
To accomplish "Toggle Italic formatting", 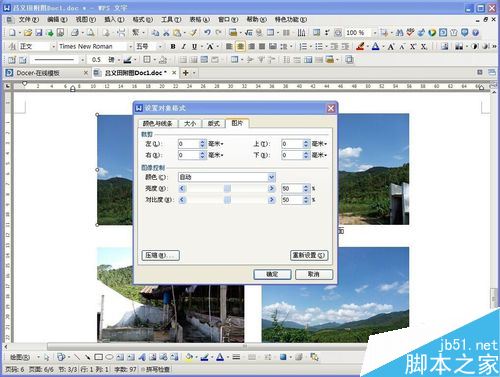I will pyautogui.click(x=183, y=46).
